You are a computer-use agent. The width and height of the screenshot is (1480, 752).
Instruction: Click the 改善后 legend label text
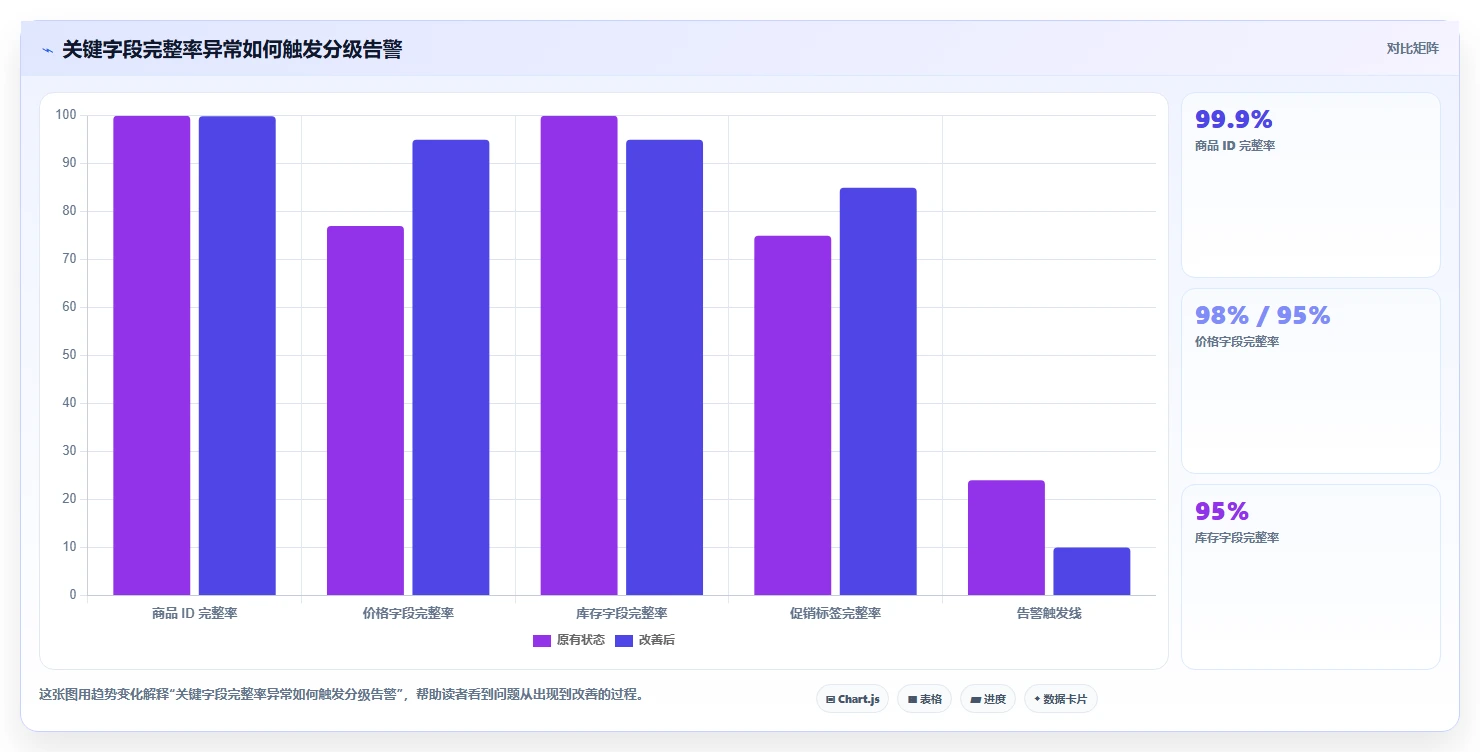coord(657,640)
